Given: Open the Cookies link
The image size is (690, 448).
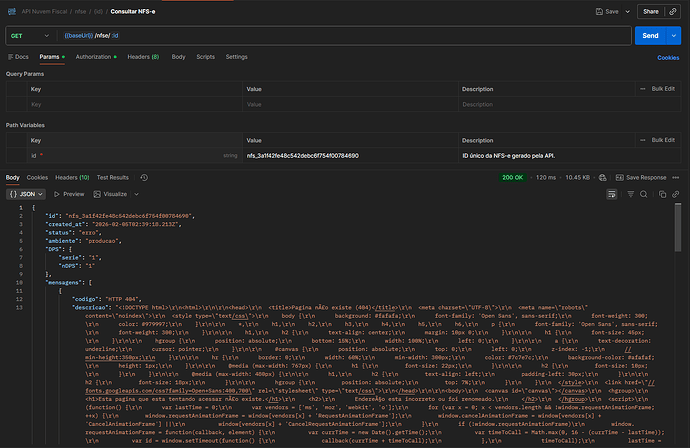Looking at the screenshot, I should (667, 58).
